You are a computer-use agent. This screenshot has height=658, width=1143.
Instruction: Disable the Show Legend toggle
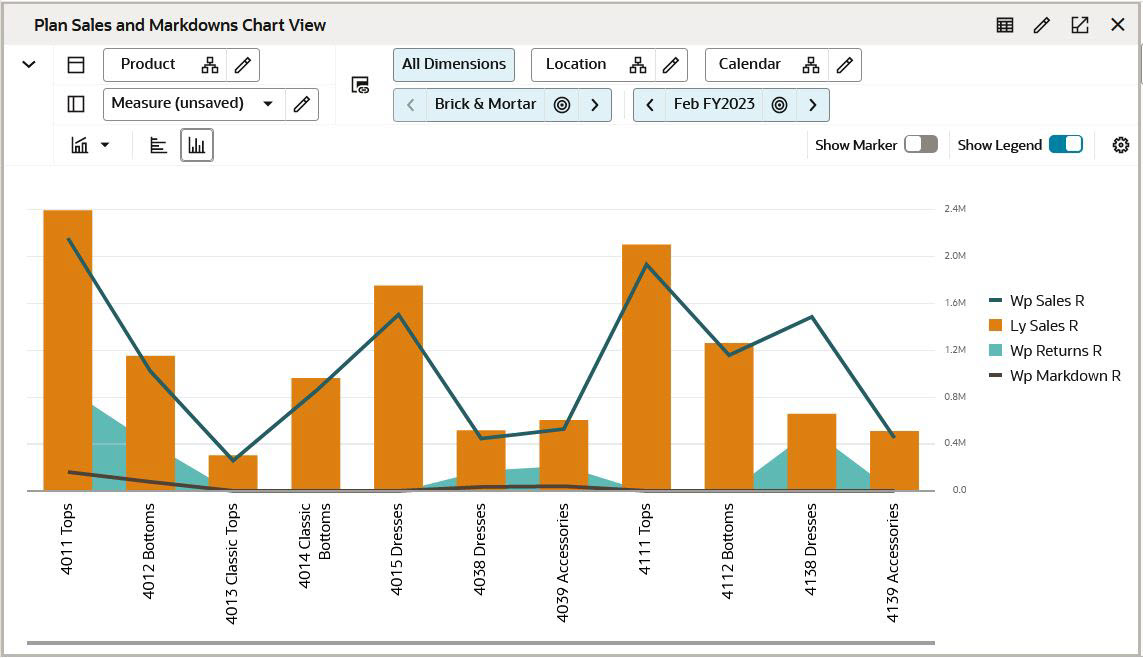point(1066,144)
